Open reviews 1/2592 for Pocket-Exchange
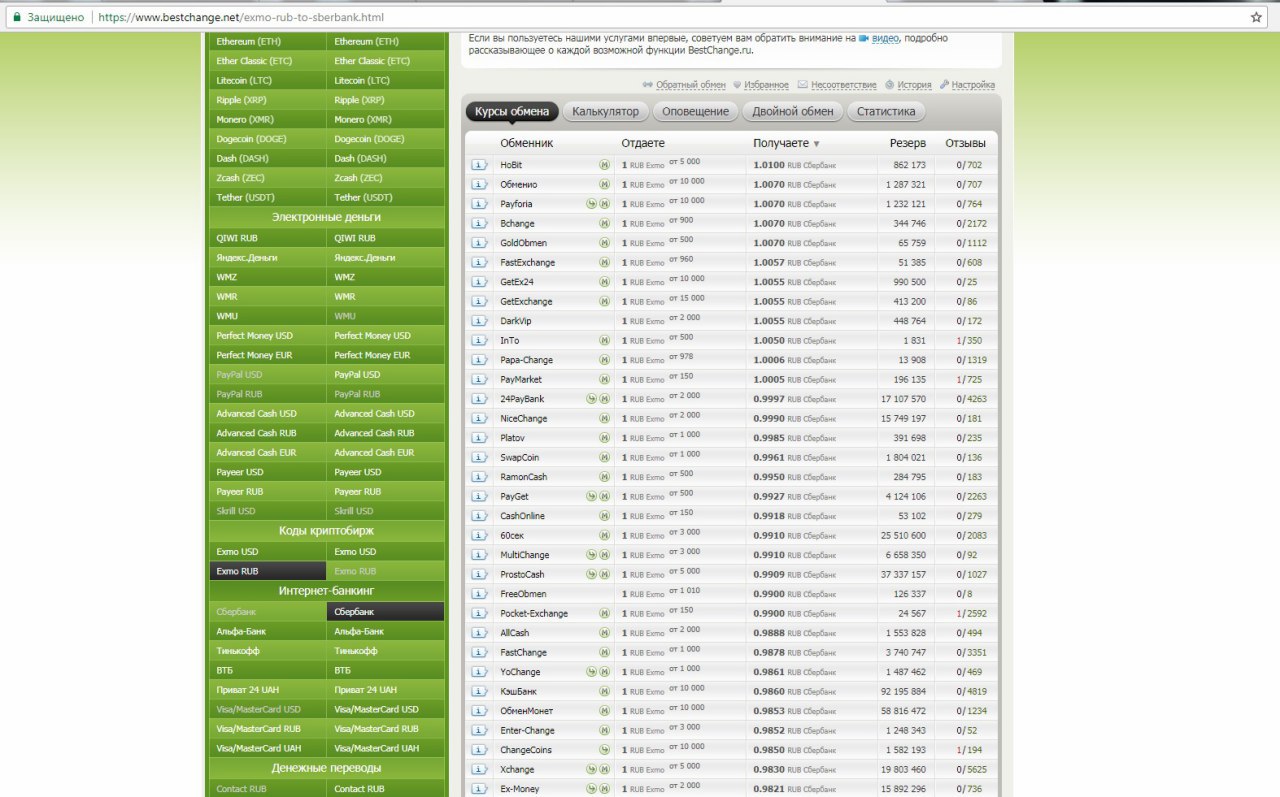Viewport: 1280px width, 797px height. pyautogui.click(x=971, y=614)
